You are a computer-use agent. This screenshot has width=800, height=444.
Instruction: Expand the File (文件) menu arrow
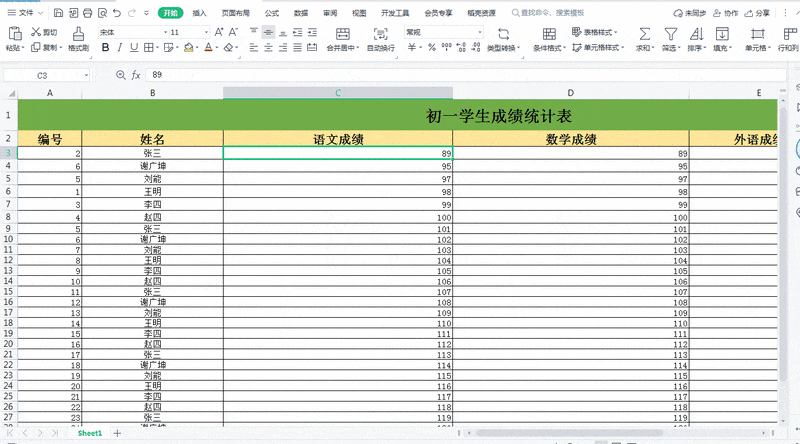(x=41, y=13)
